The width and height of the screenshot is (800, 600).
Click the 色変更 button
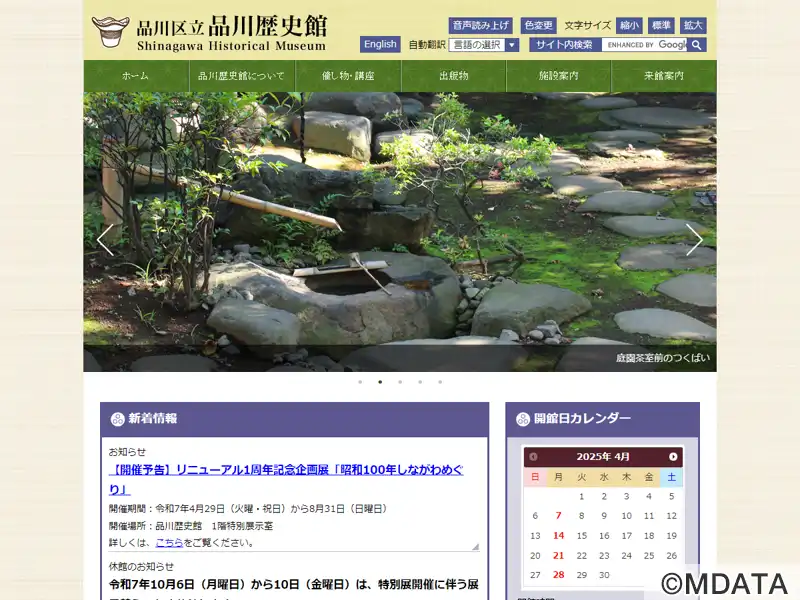(539, 26)
